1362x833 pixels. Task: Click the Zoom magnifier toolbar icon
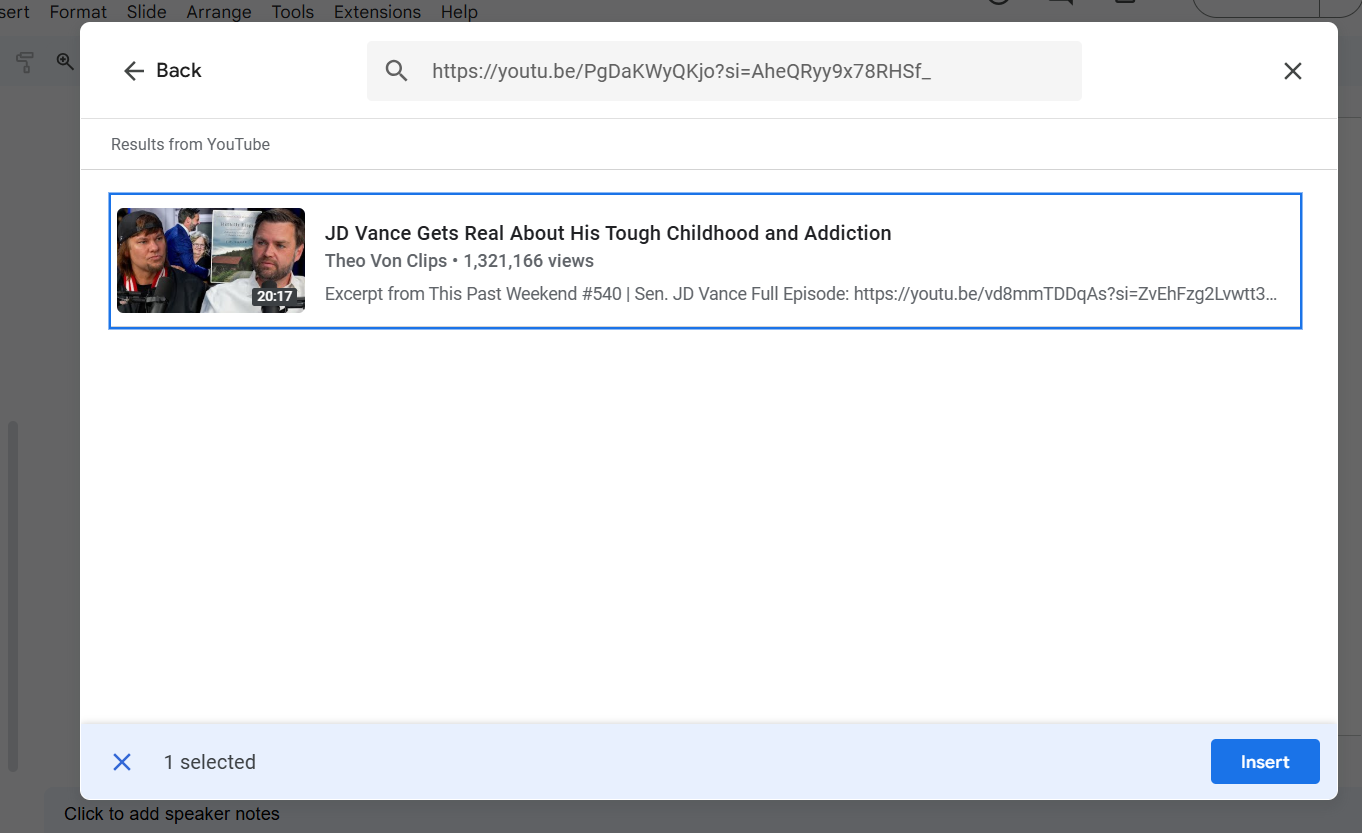pyautogui.click(x=65, y=62)
